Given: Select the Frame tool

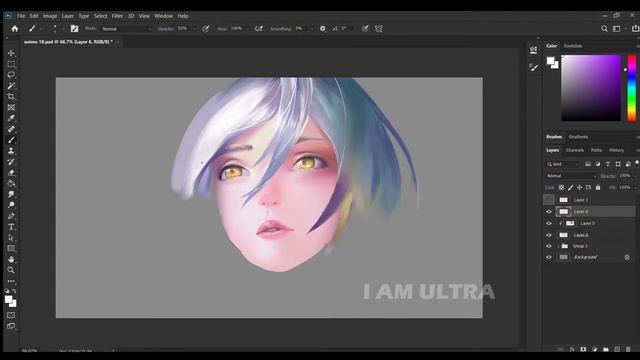Looking at the screenshot, I should 11,107.
